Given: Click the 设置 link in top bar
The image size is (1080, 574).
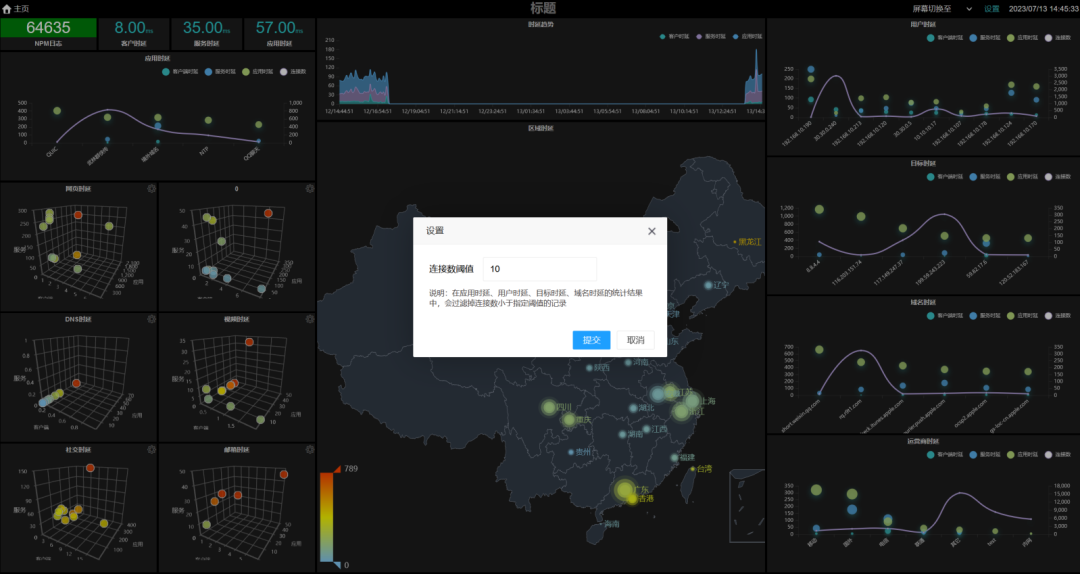Looking at the screenshot, I should 991,9.
